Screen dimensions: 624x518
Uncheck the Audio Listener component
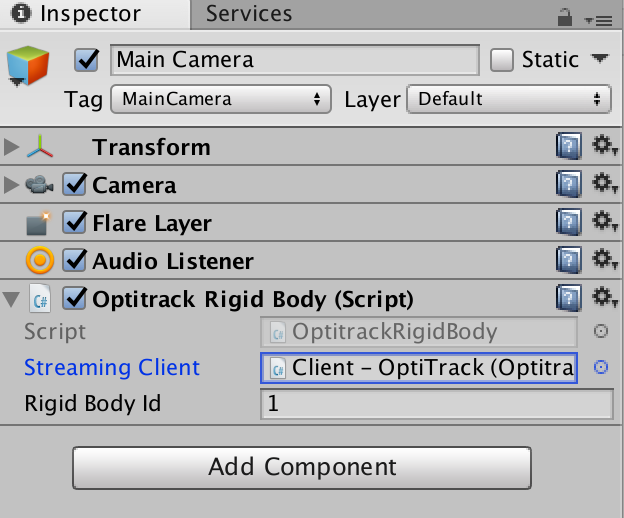pyautogui.click(x=74, y=261)
